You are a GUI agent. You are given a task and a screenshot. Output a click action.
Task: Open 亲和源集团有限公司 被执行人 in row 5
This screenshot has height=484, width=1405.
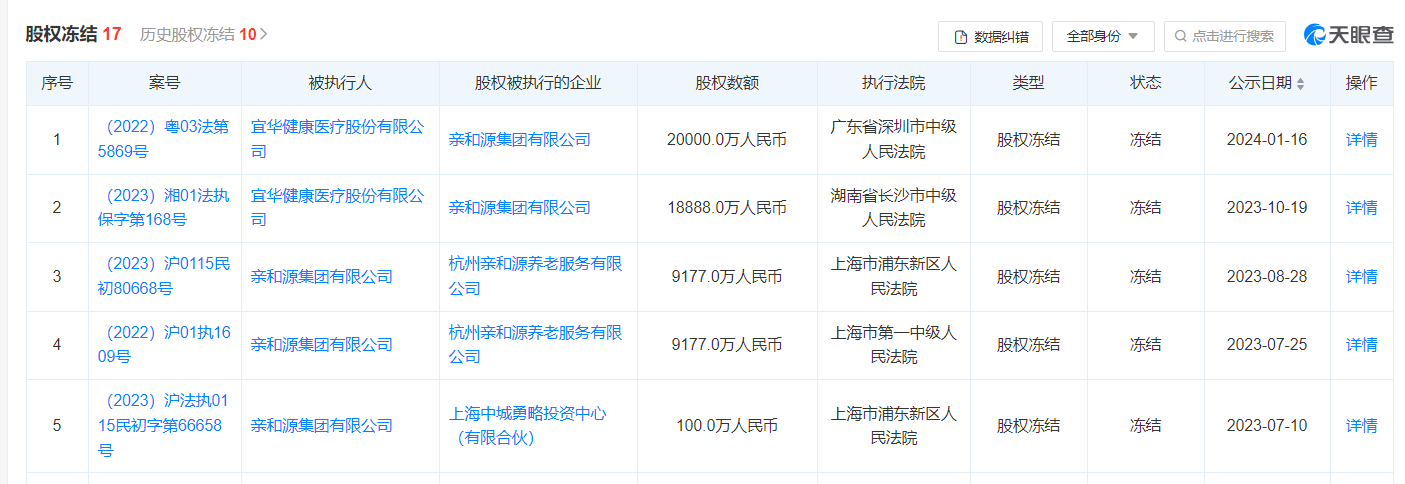pos(321,426)
